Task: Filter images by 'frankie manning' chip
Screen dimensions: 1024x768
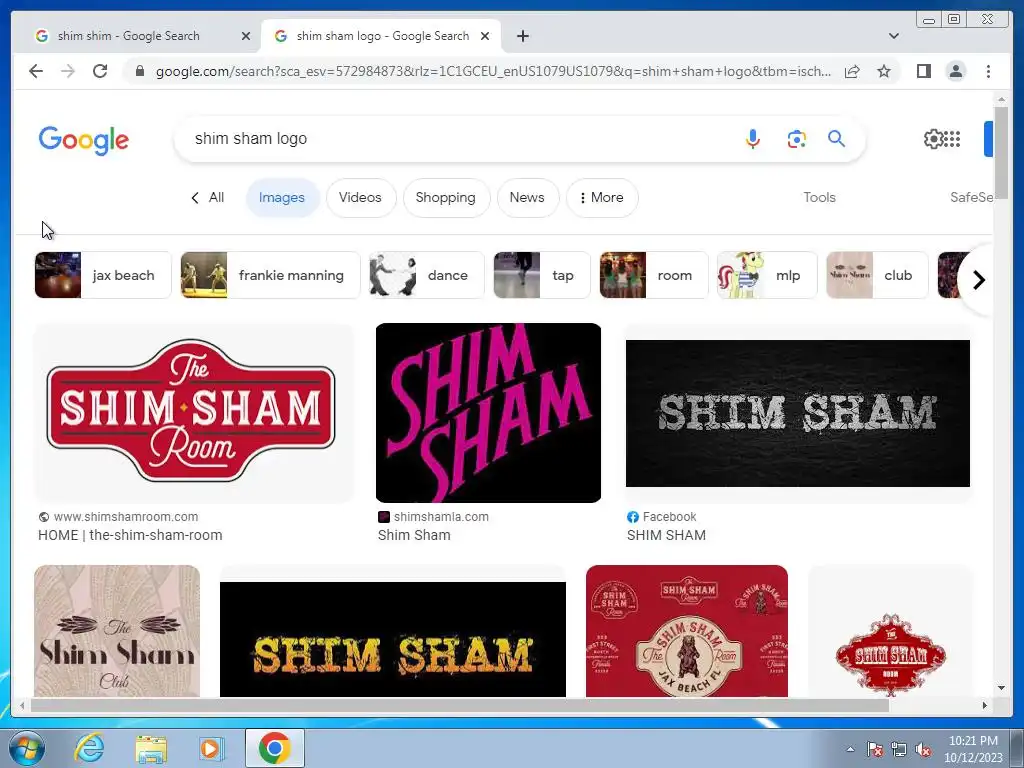Action: [270, 275]
